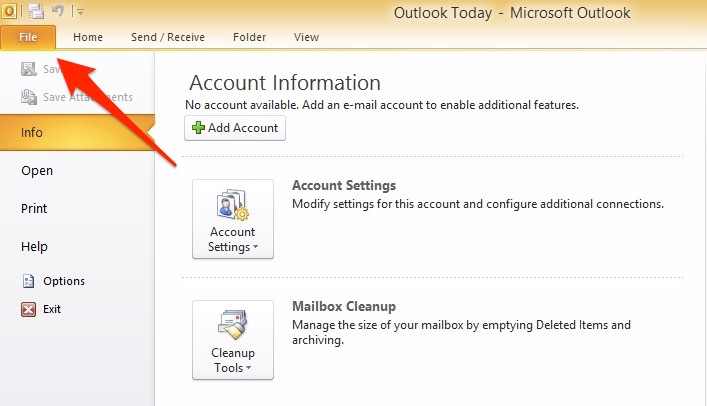This screenshot has width=707, height=406.
Task: Expand the Account Settings dropdown arrow
Action: (x=255, y=247)
